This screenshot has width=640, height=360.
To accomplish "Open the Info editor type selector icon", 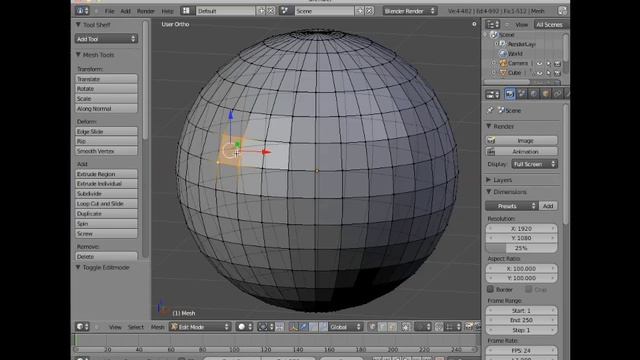I will click(82, 11).
